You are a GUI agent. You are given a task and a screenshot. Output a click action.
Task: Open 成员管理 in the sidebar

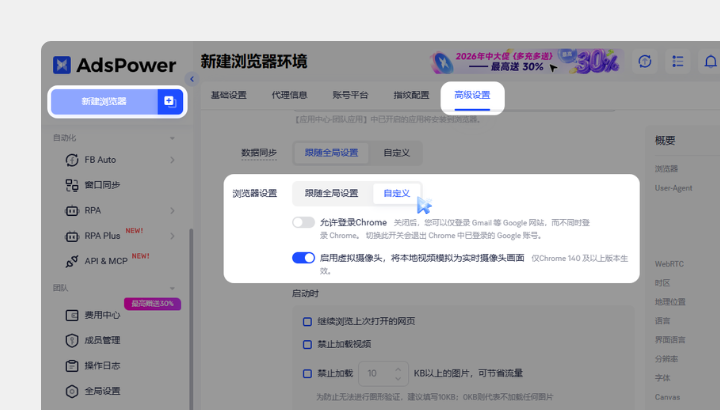coord(102,340)
